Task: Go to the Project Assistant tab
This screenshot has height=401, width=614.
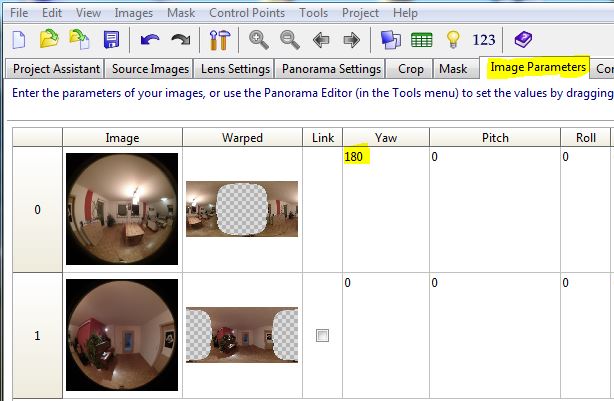Action: (56, 69)
